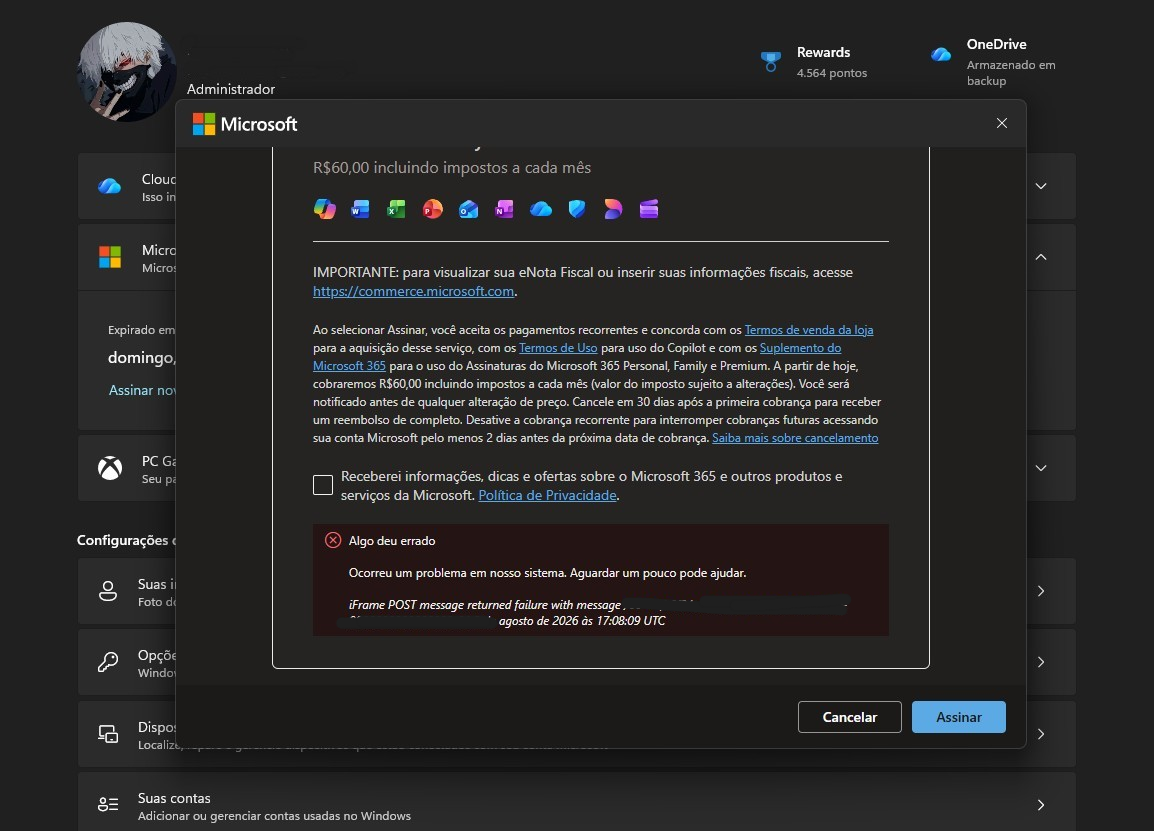Click the Suas contas row title
This screenshot has height=831, width=1154.
pos(174,798)
